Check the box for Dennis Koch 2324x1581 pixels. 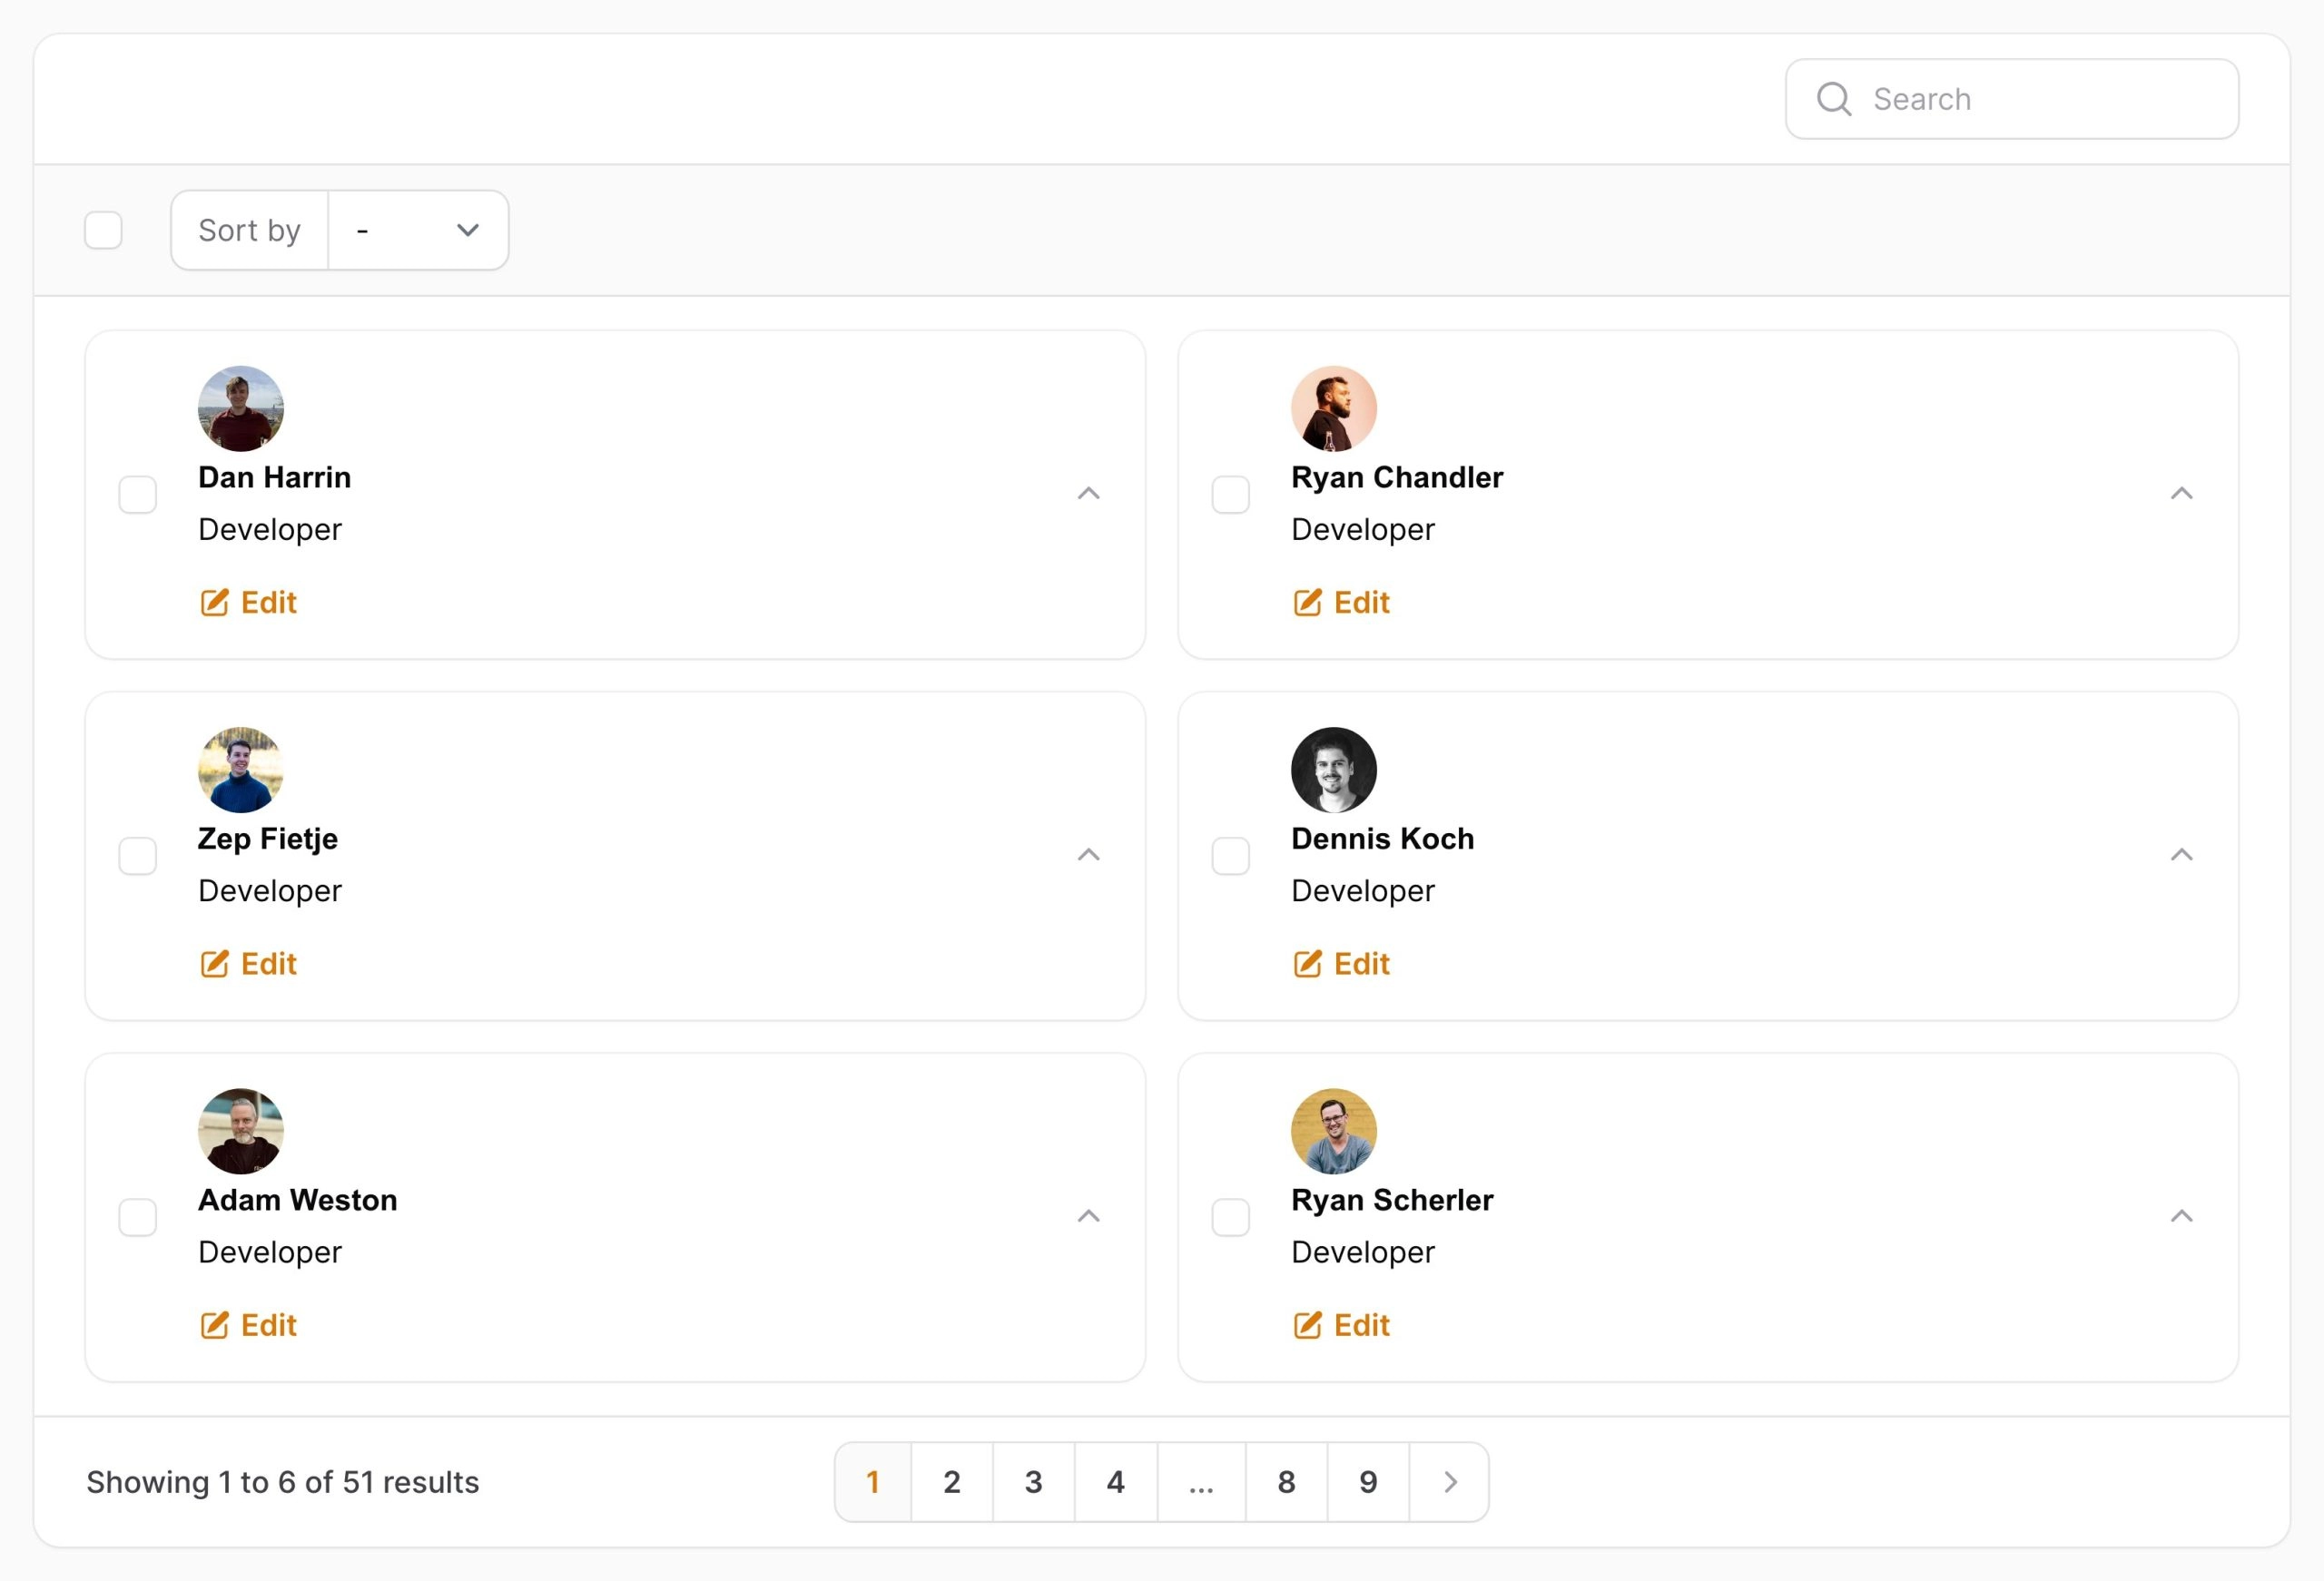pyautogui.click(x=1231, y=856)
